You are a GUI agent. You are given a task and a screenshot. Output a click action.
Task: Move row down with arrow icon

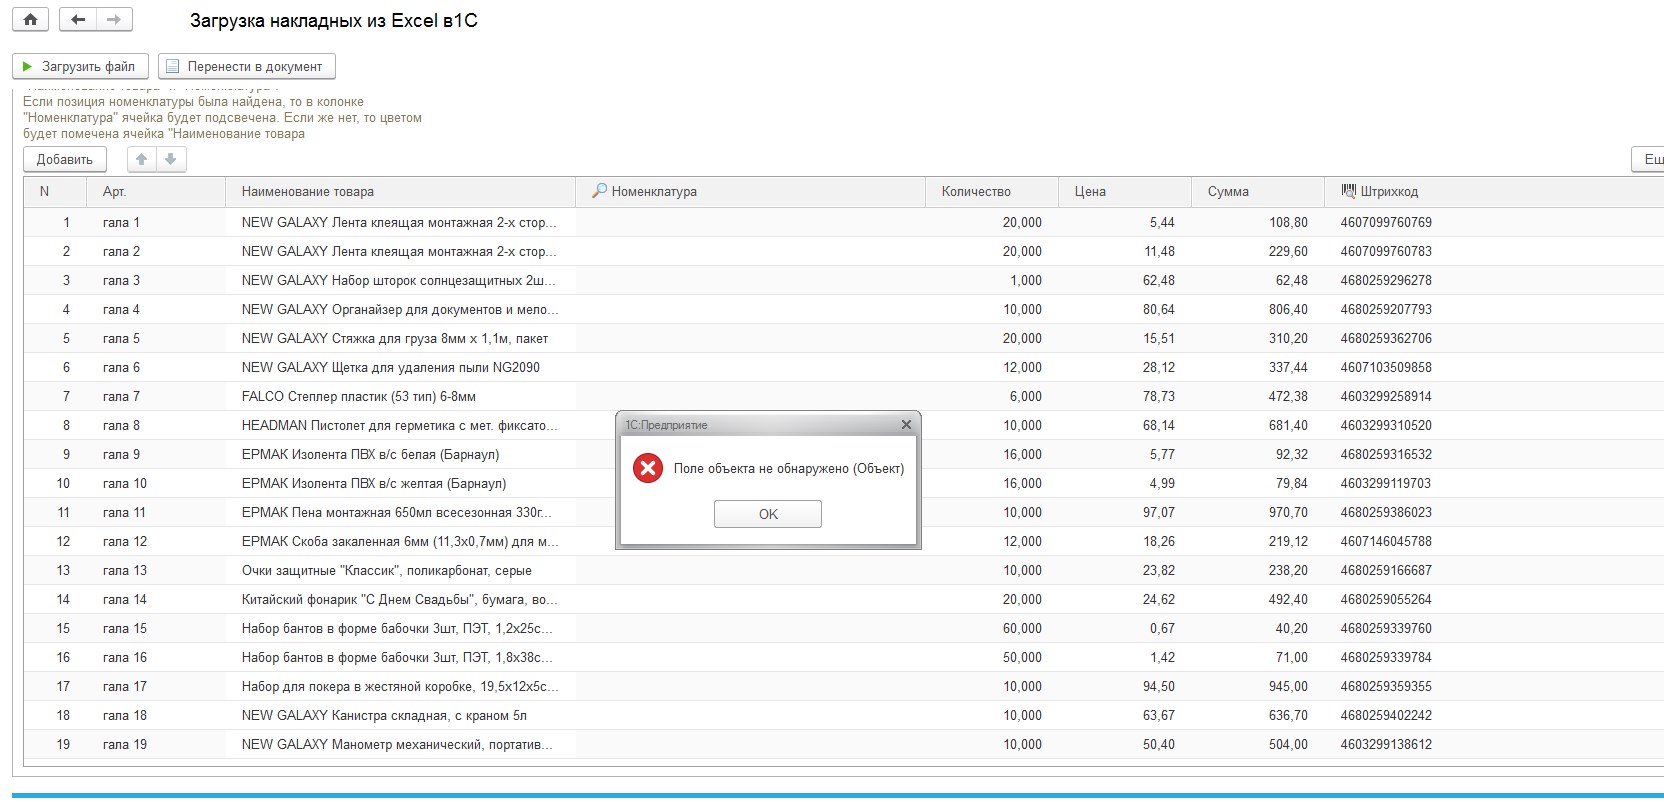pos(171,159)
